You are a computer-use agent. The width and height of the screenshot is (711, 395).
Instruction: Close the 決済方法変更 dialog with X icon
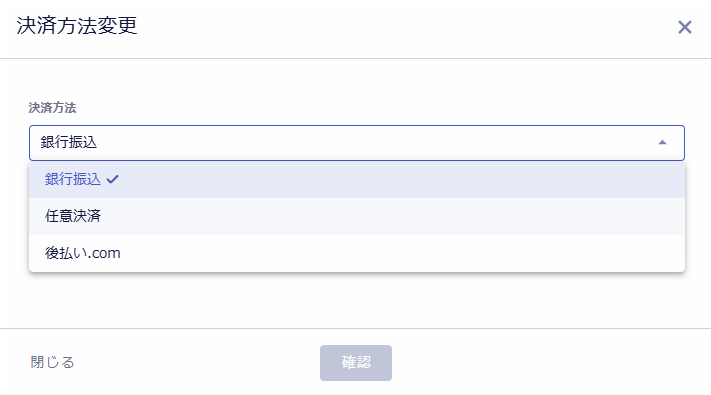(x=685, y=27)
